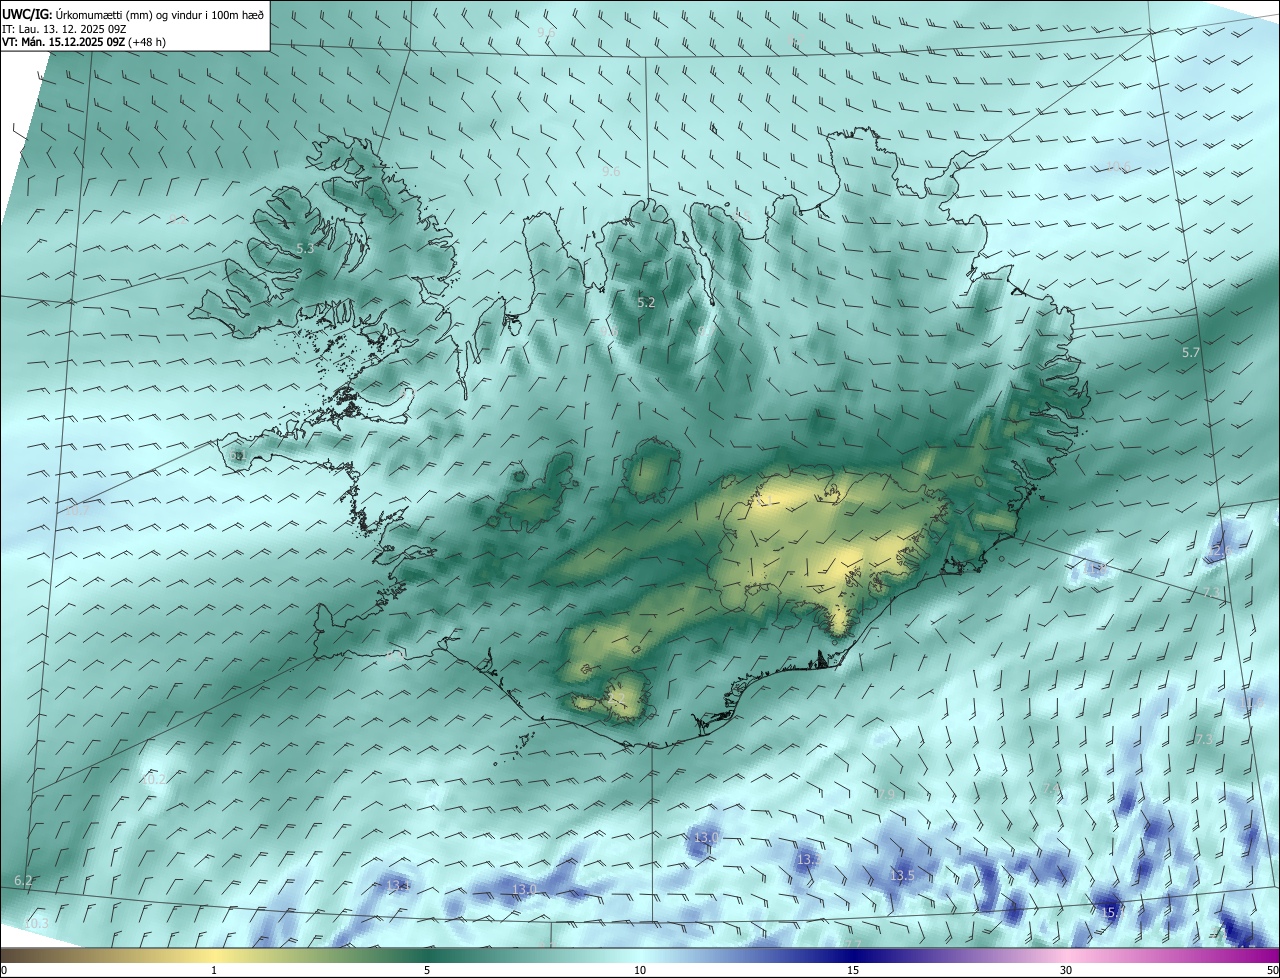Viewport: 1280px width, 978px height.
Task: Click the '5.3' value over the Westfjords
Action: 305,248
